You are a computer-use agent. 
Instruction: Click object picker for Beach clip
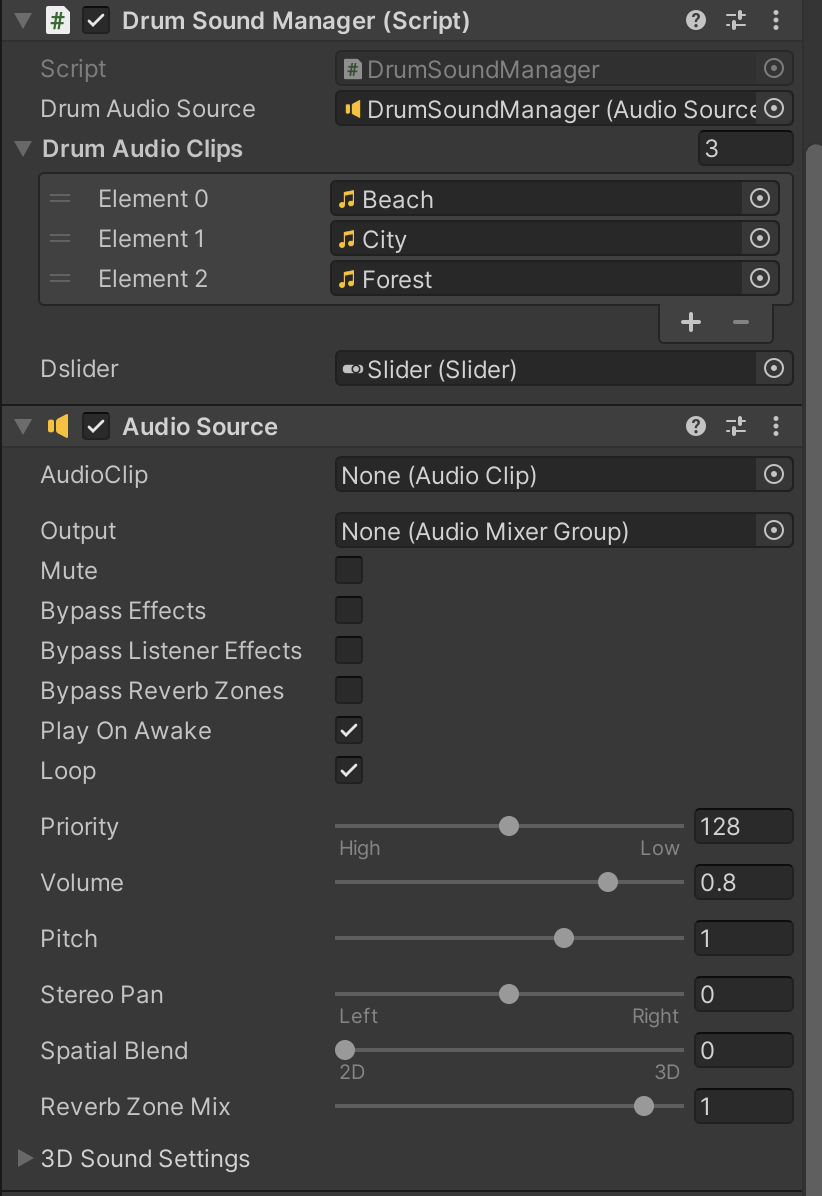(760, 199)
